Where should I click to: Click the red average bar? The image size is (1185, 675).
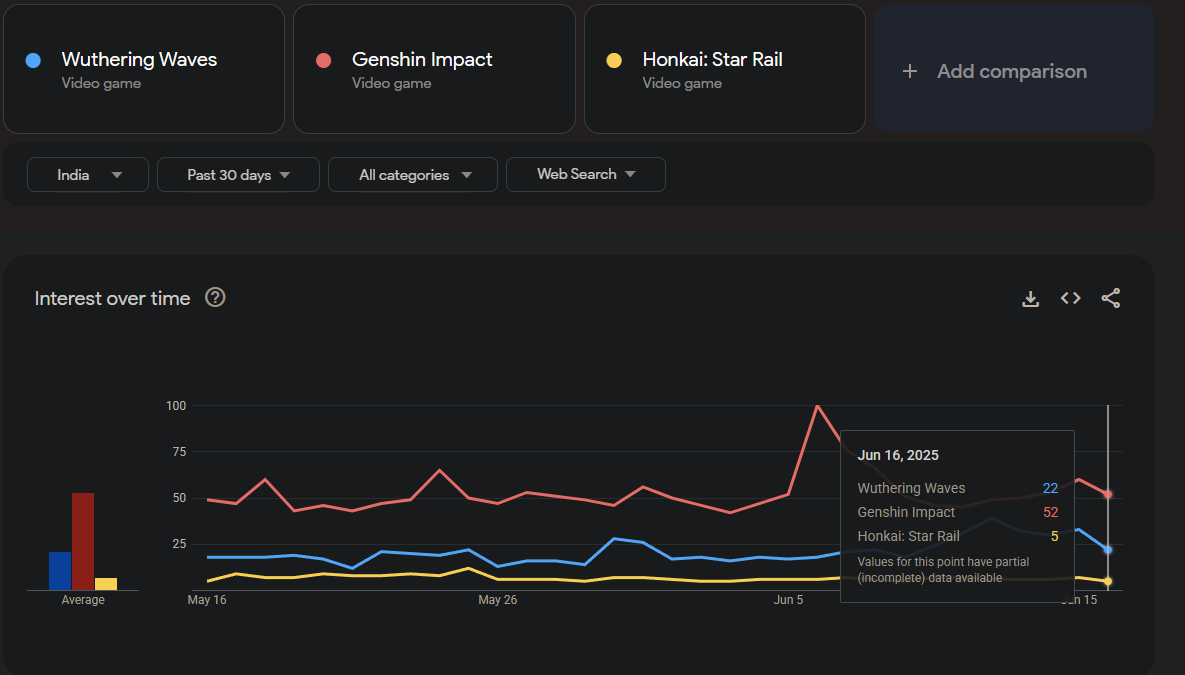tap(83, 541)
